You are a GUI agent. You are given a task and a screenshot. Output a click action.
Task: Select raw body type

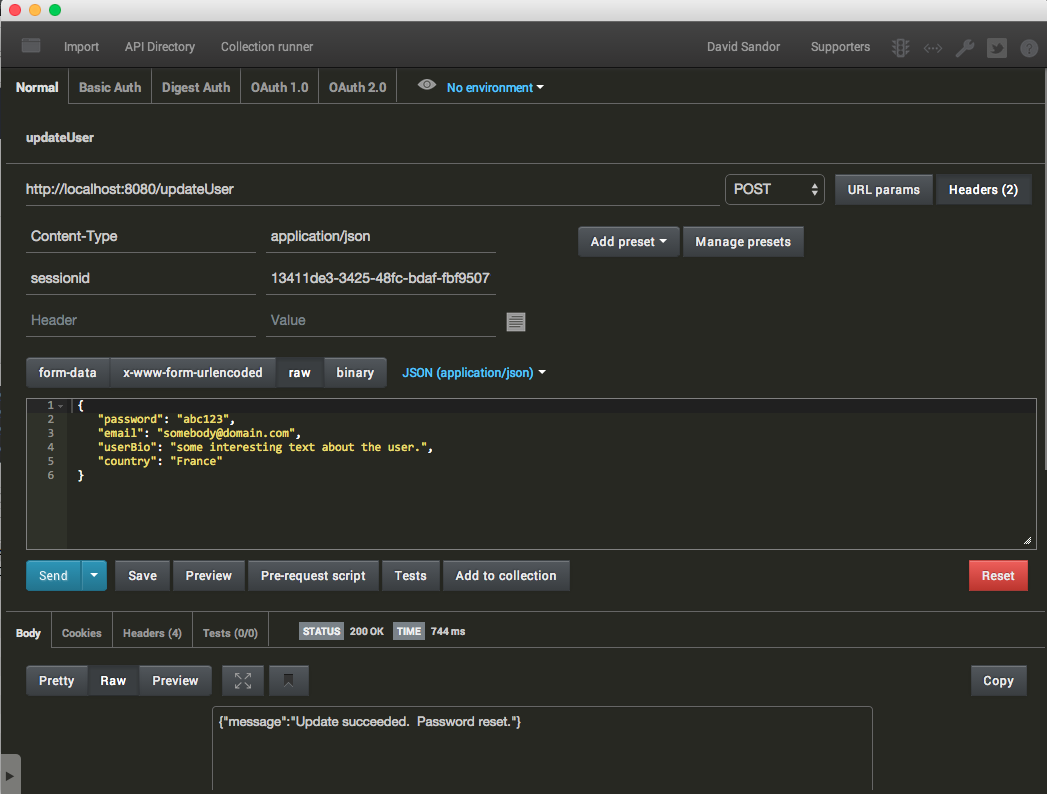(x=299, y=373)
